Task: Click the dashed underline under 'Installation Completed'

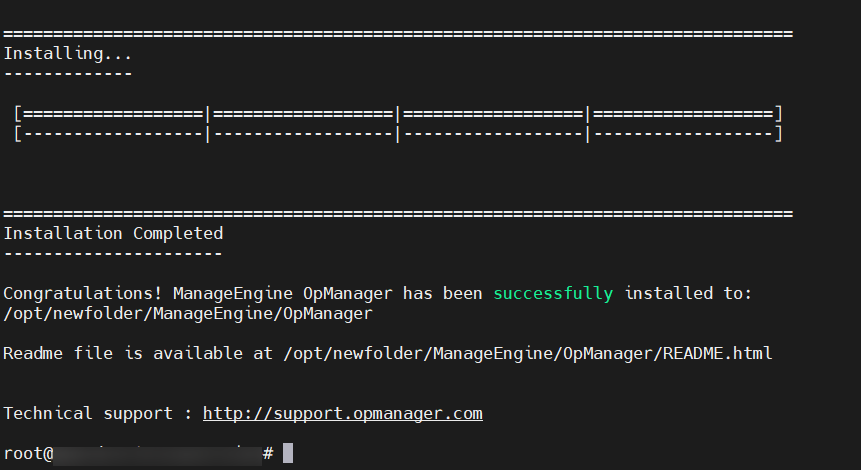Action: click(x=113, y=253)
